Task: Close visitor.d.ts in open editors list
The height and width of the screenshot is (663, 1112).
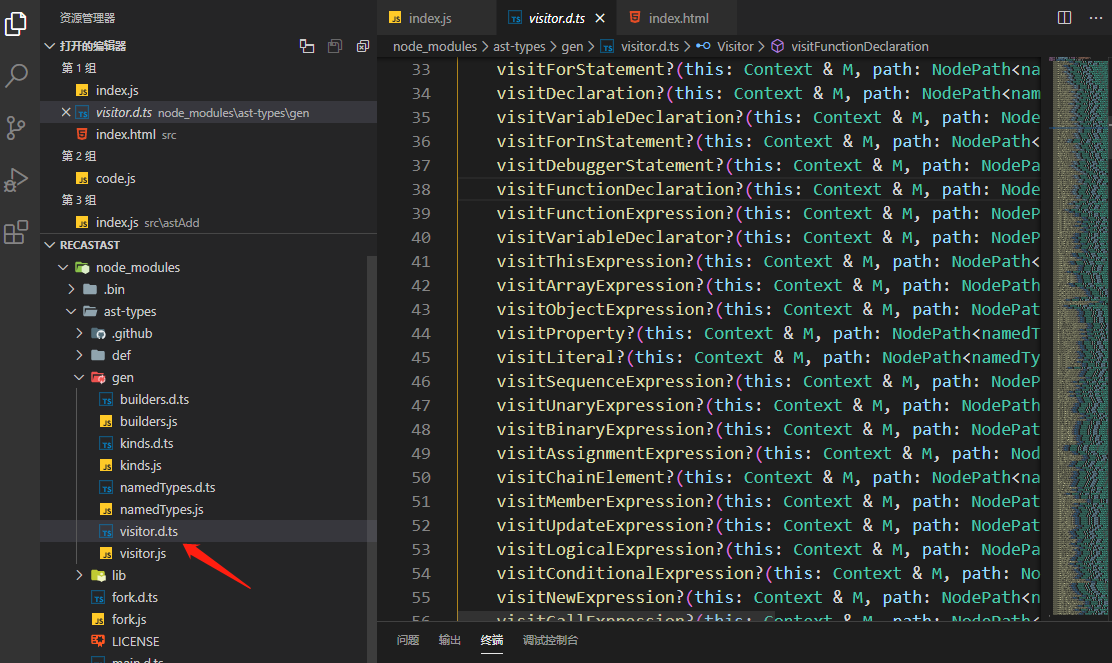Action: pos(66,112)
